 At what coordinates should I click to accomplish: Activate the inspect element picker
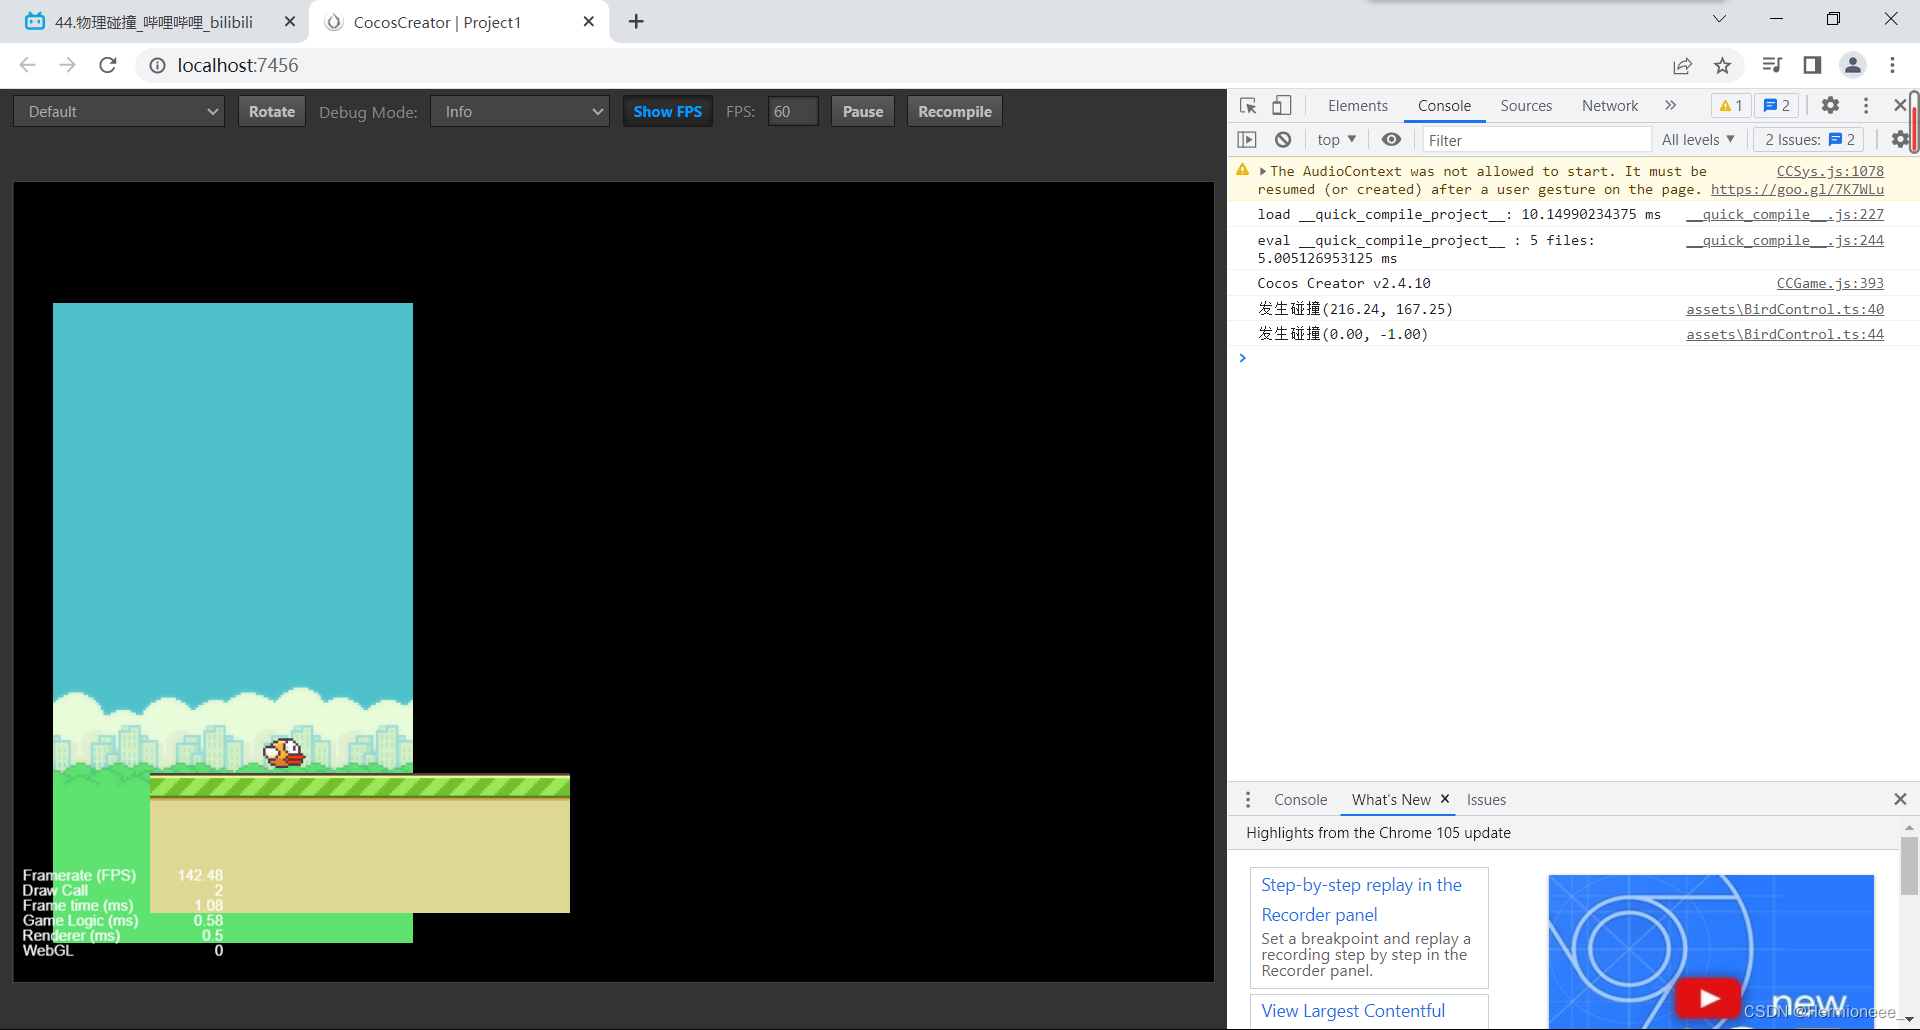[1248, 105]
